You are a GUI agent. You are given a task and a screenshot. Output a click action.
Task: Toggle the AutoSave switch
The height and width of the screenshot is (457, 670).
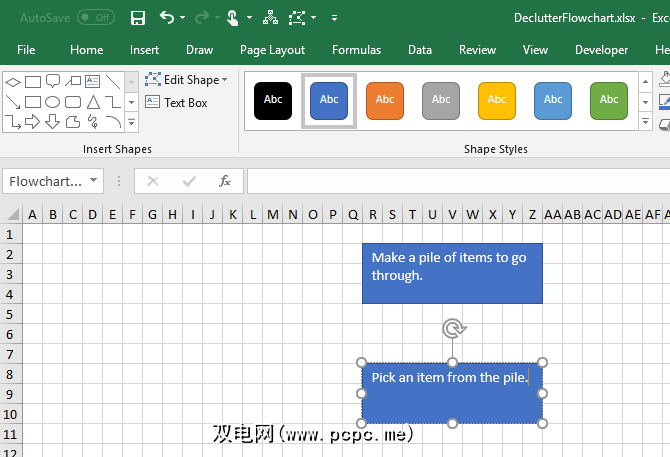tap(96, 18)
